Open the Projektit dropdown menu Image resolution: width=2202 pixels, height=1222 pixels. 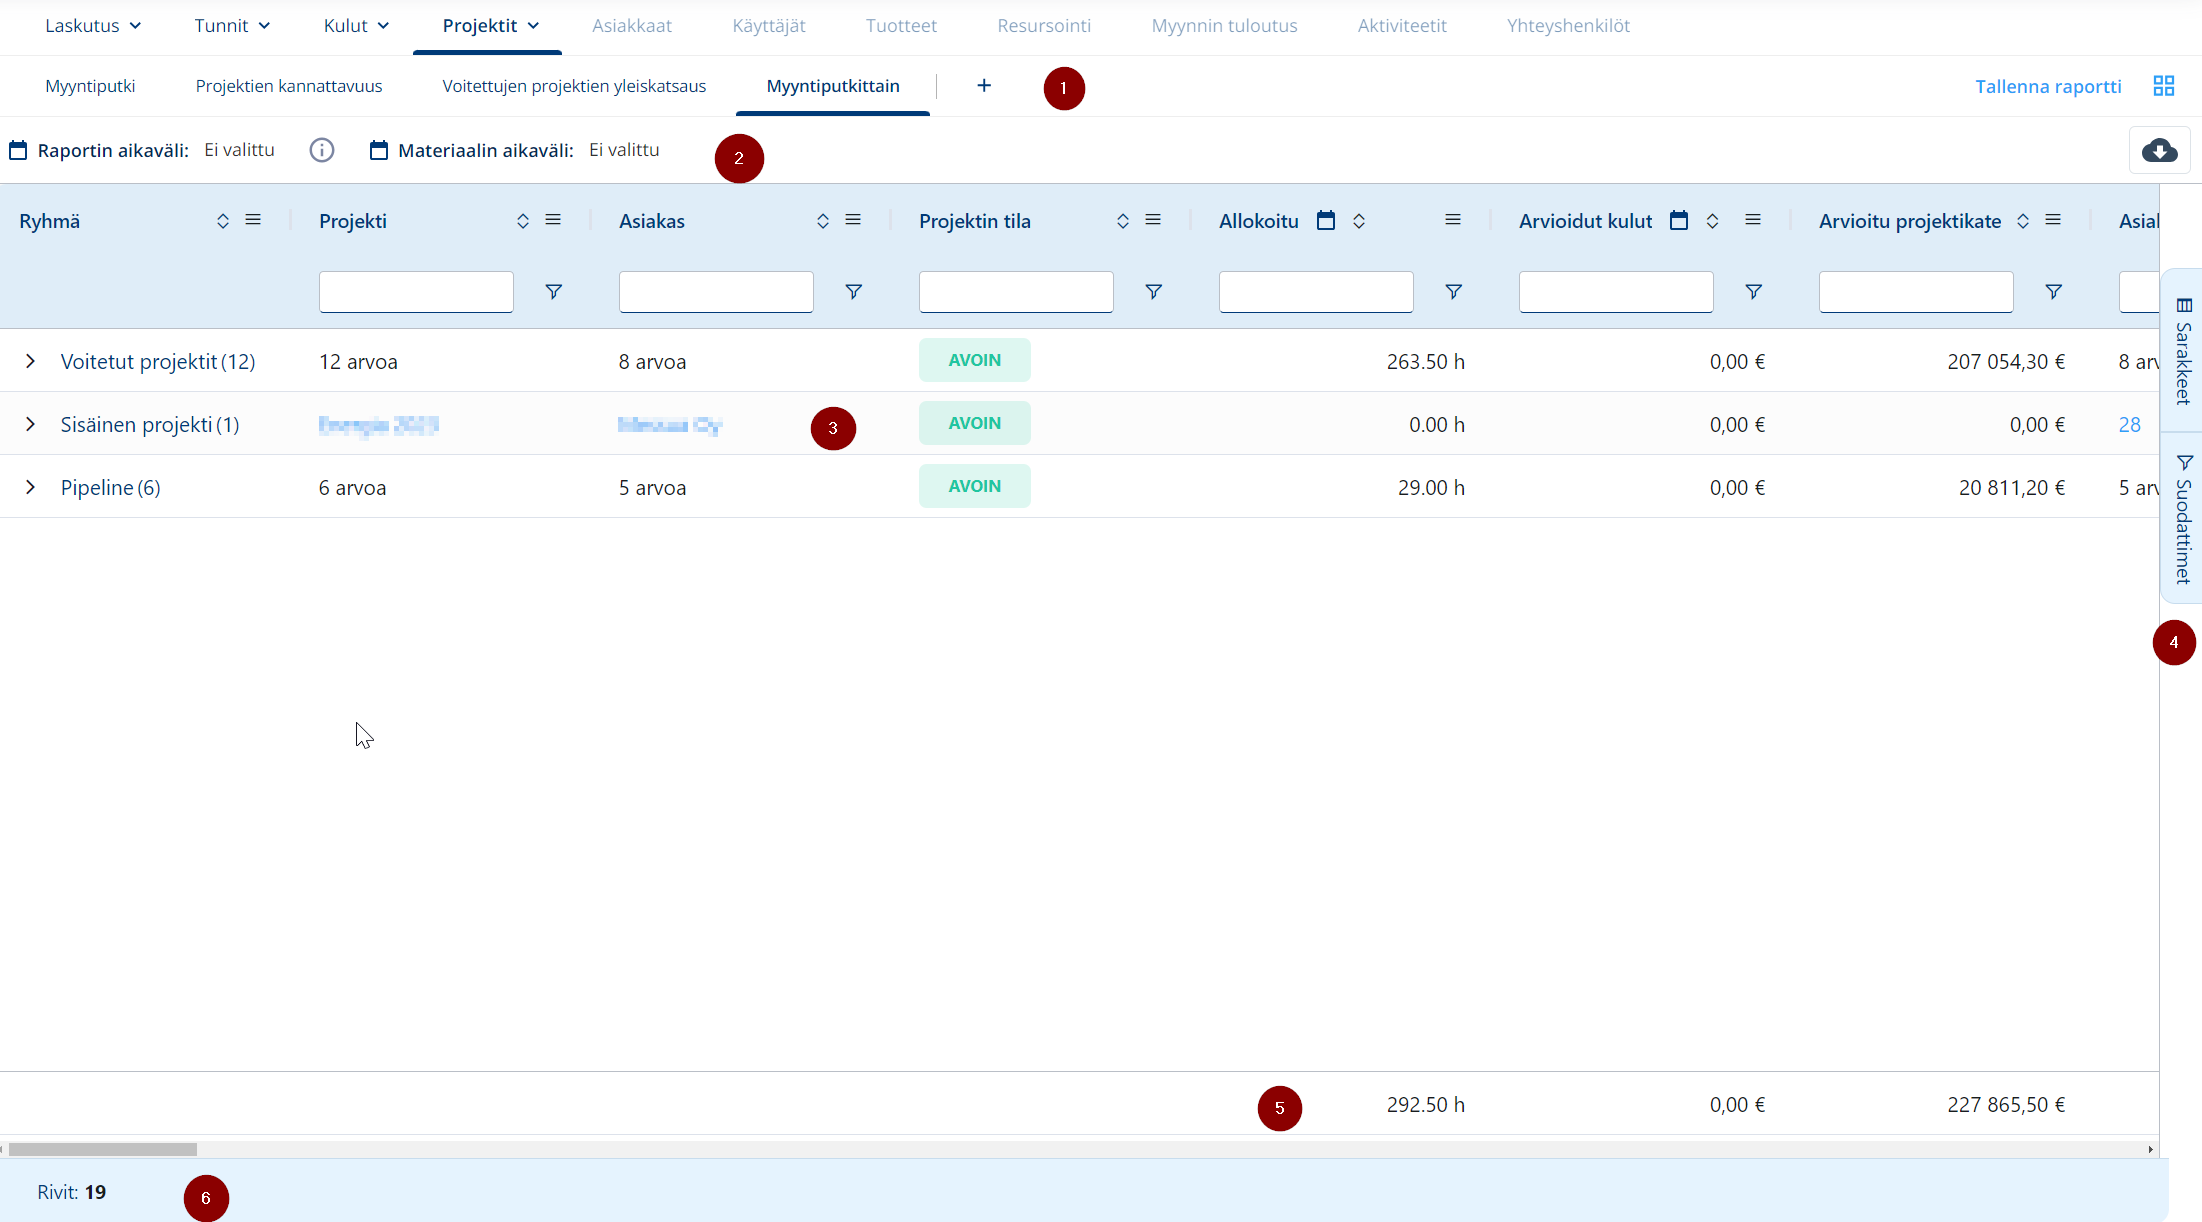[490, 26]
